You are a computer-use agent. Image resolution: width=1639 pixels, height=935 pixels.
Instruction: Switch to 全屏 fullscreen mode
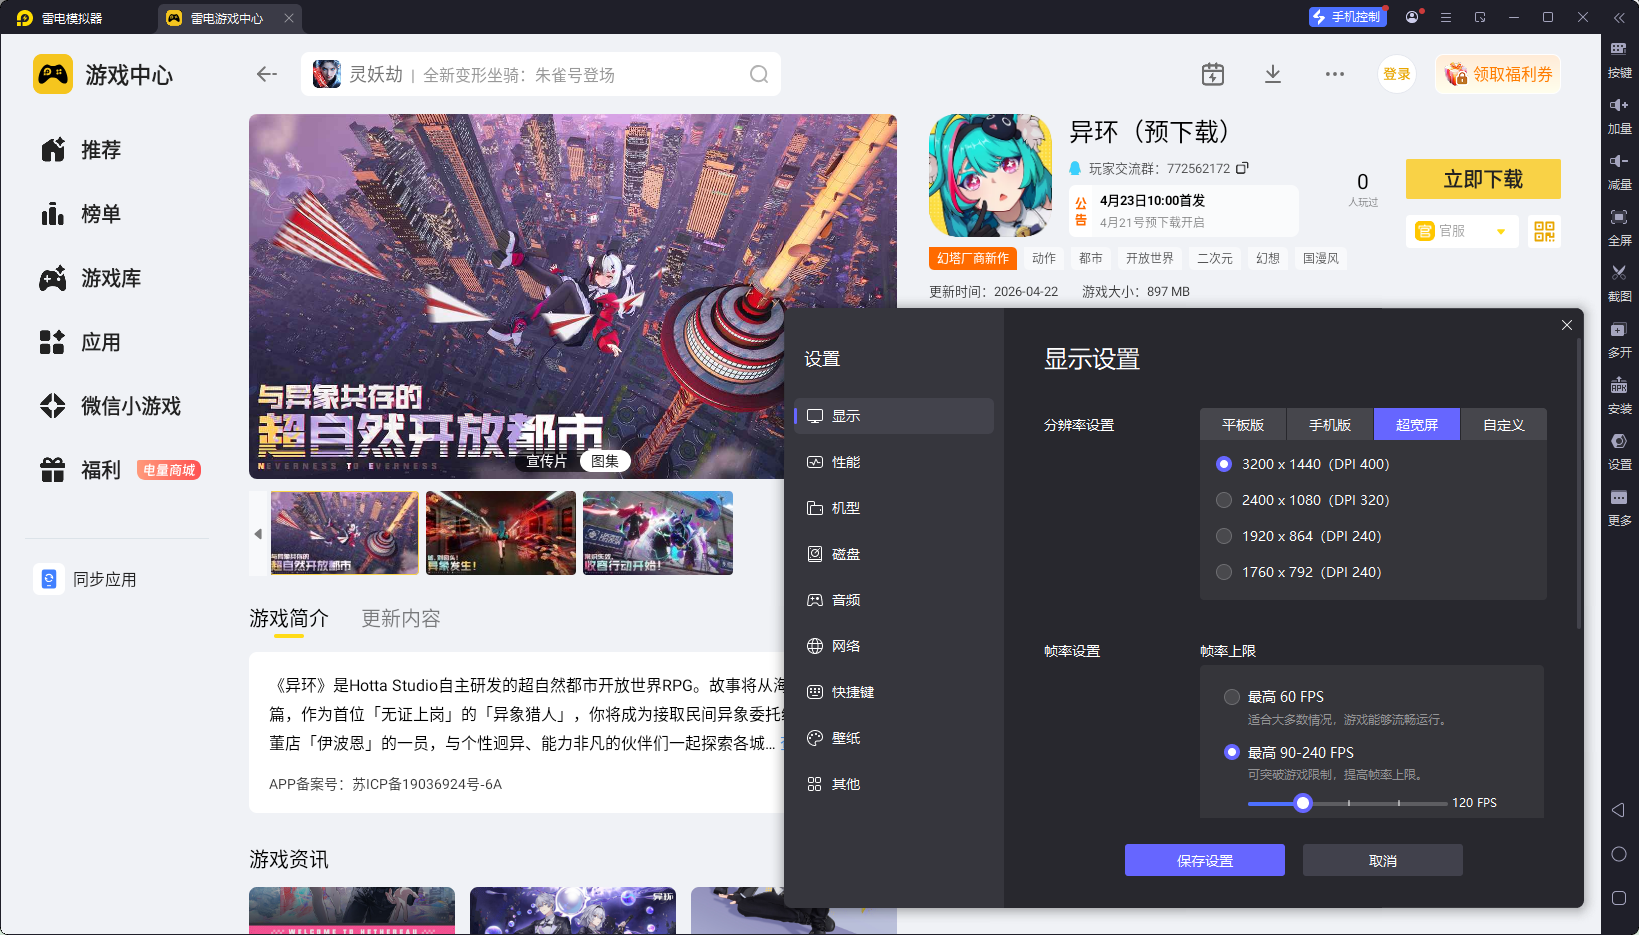point(1619,228)
